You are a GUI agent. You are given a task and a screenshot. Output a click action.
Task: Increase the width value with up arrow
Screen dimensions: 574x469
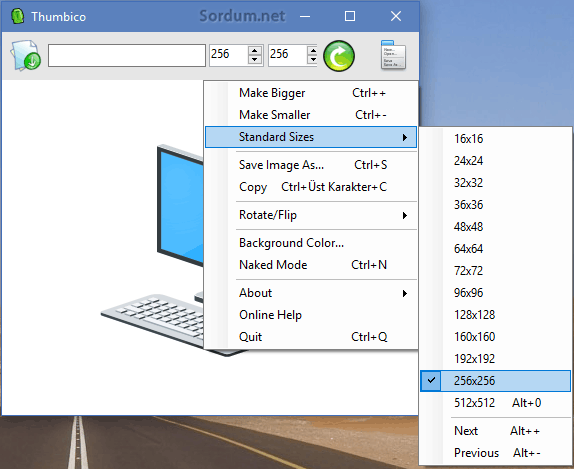(x=255, y=51)
